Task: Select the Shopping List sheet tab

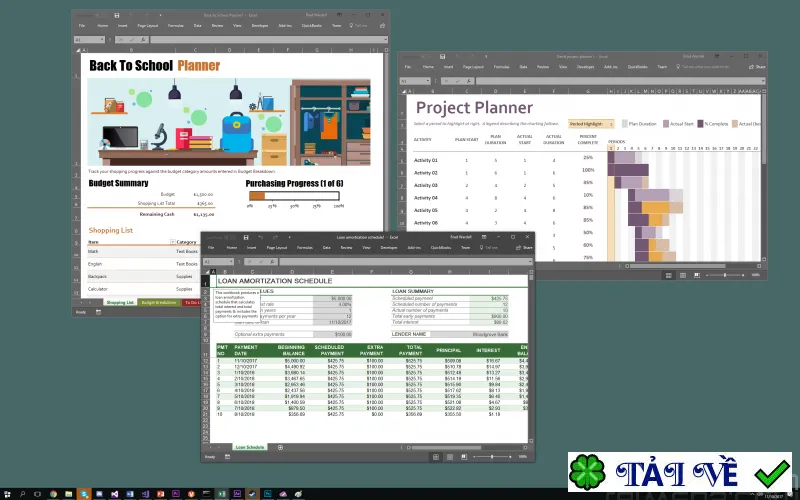Action: click(120, 303)
